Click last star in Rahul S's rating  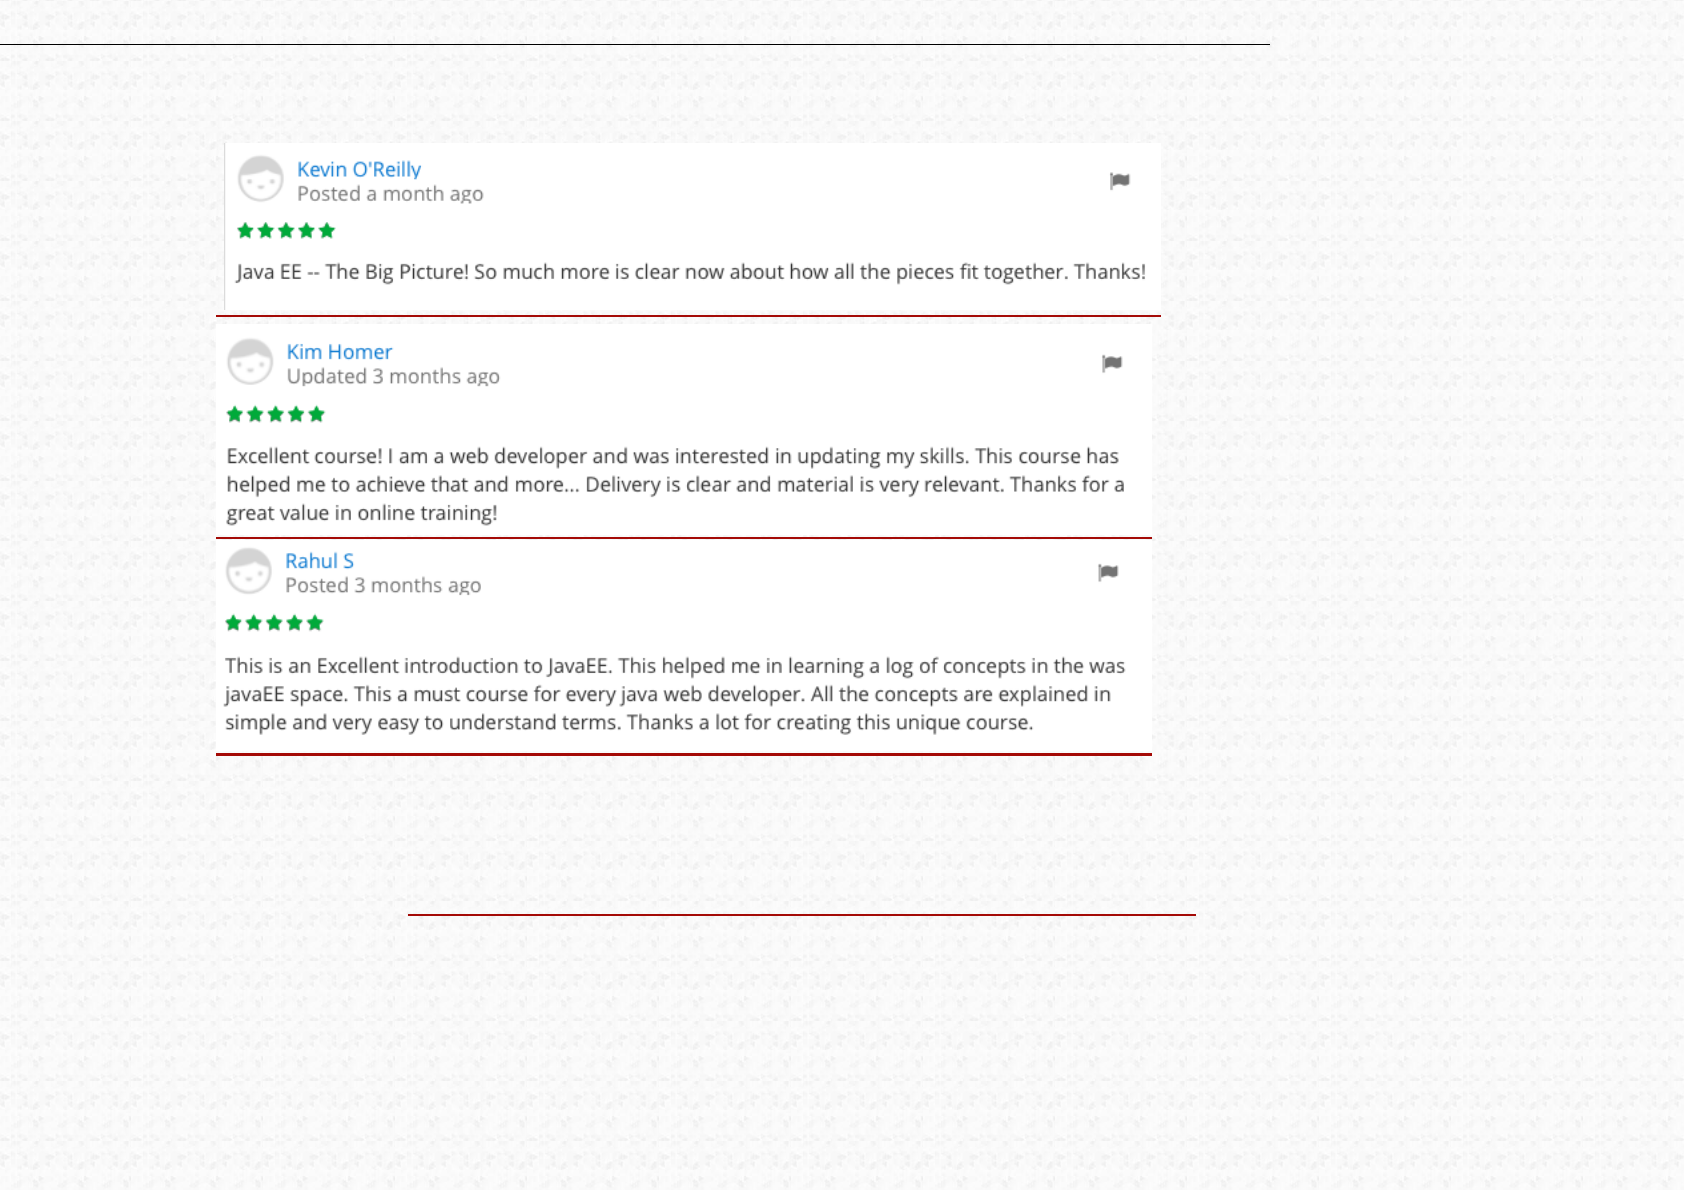[x=315, y=623]
